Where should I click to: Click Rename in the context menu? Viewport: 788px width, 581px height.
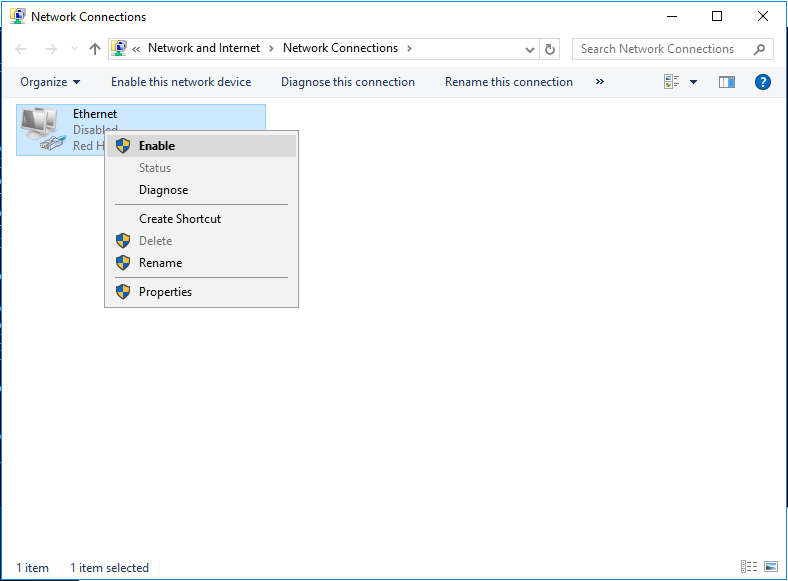[160, 263]
